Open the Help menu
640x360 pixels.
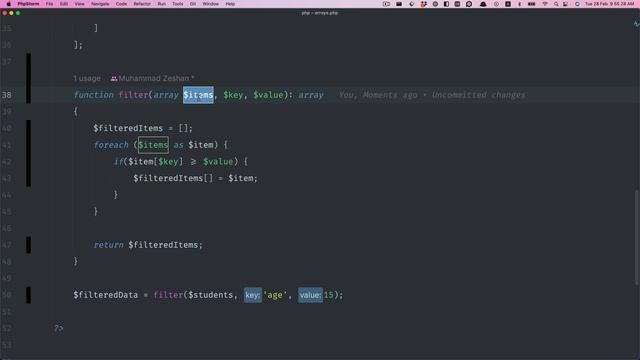230,4
